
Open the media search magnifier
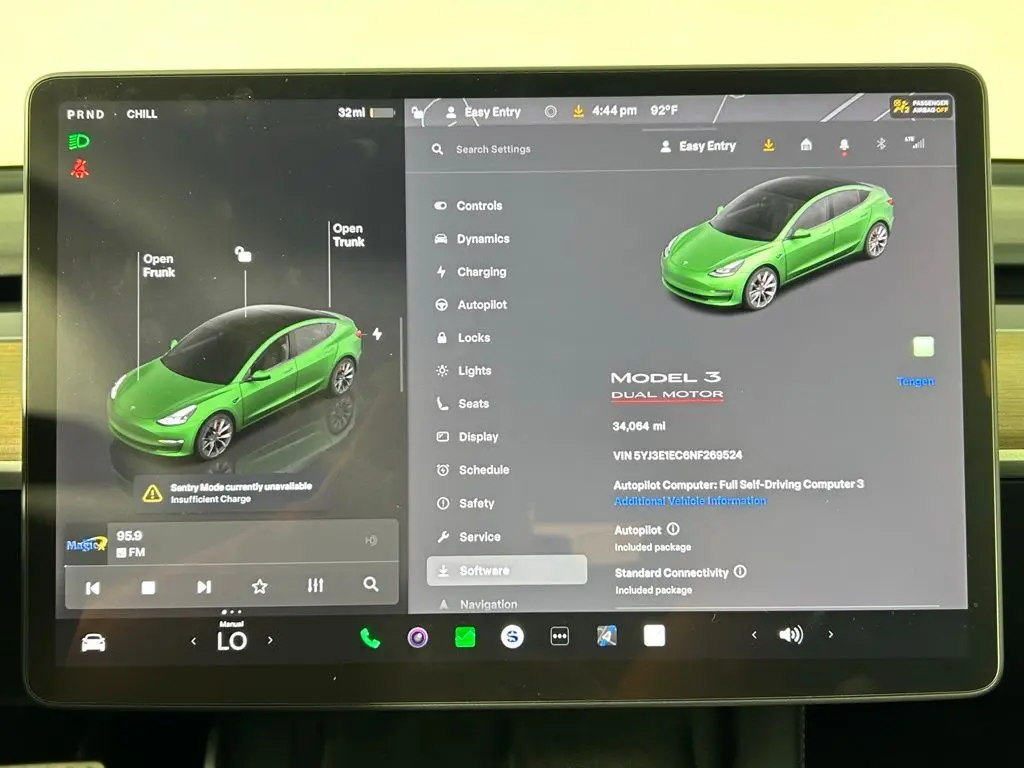point(370,584)
